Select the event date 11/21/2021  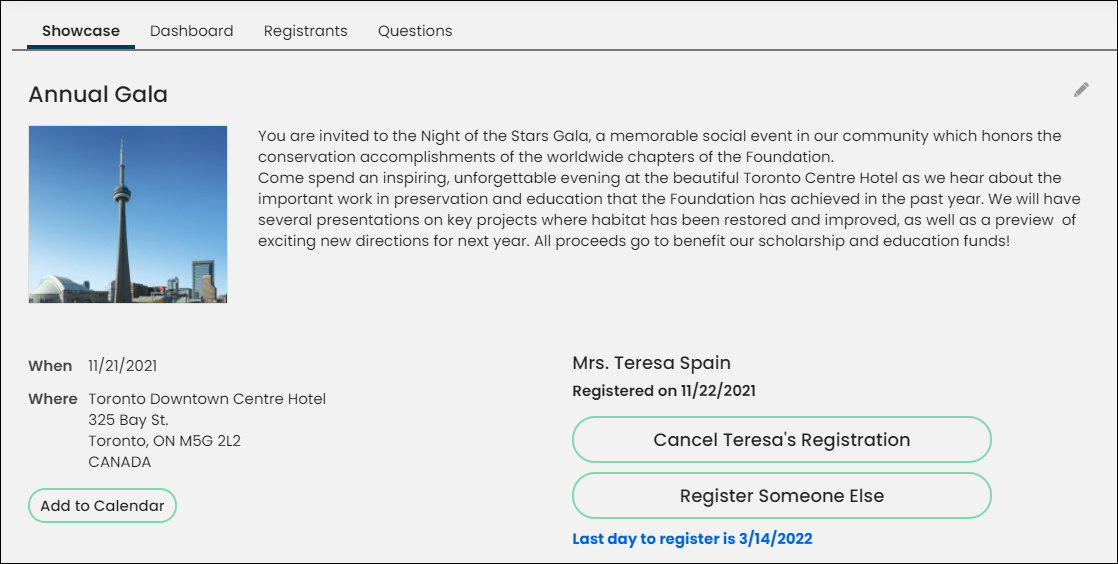pyautogui.click(x=123, y=366)
